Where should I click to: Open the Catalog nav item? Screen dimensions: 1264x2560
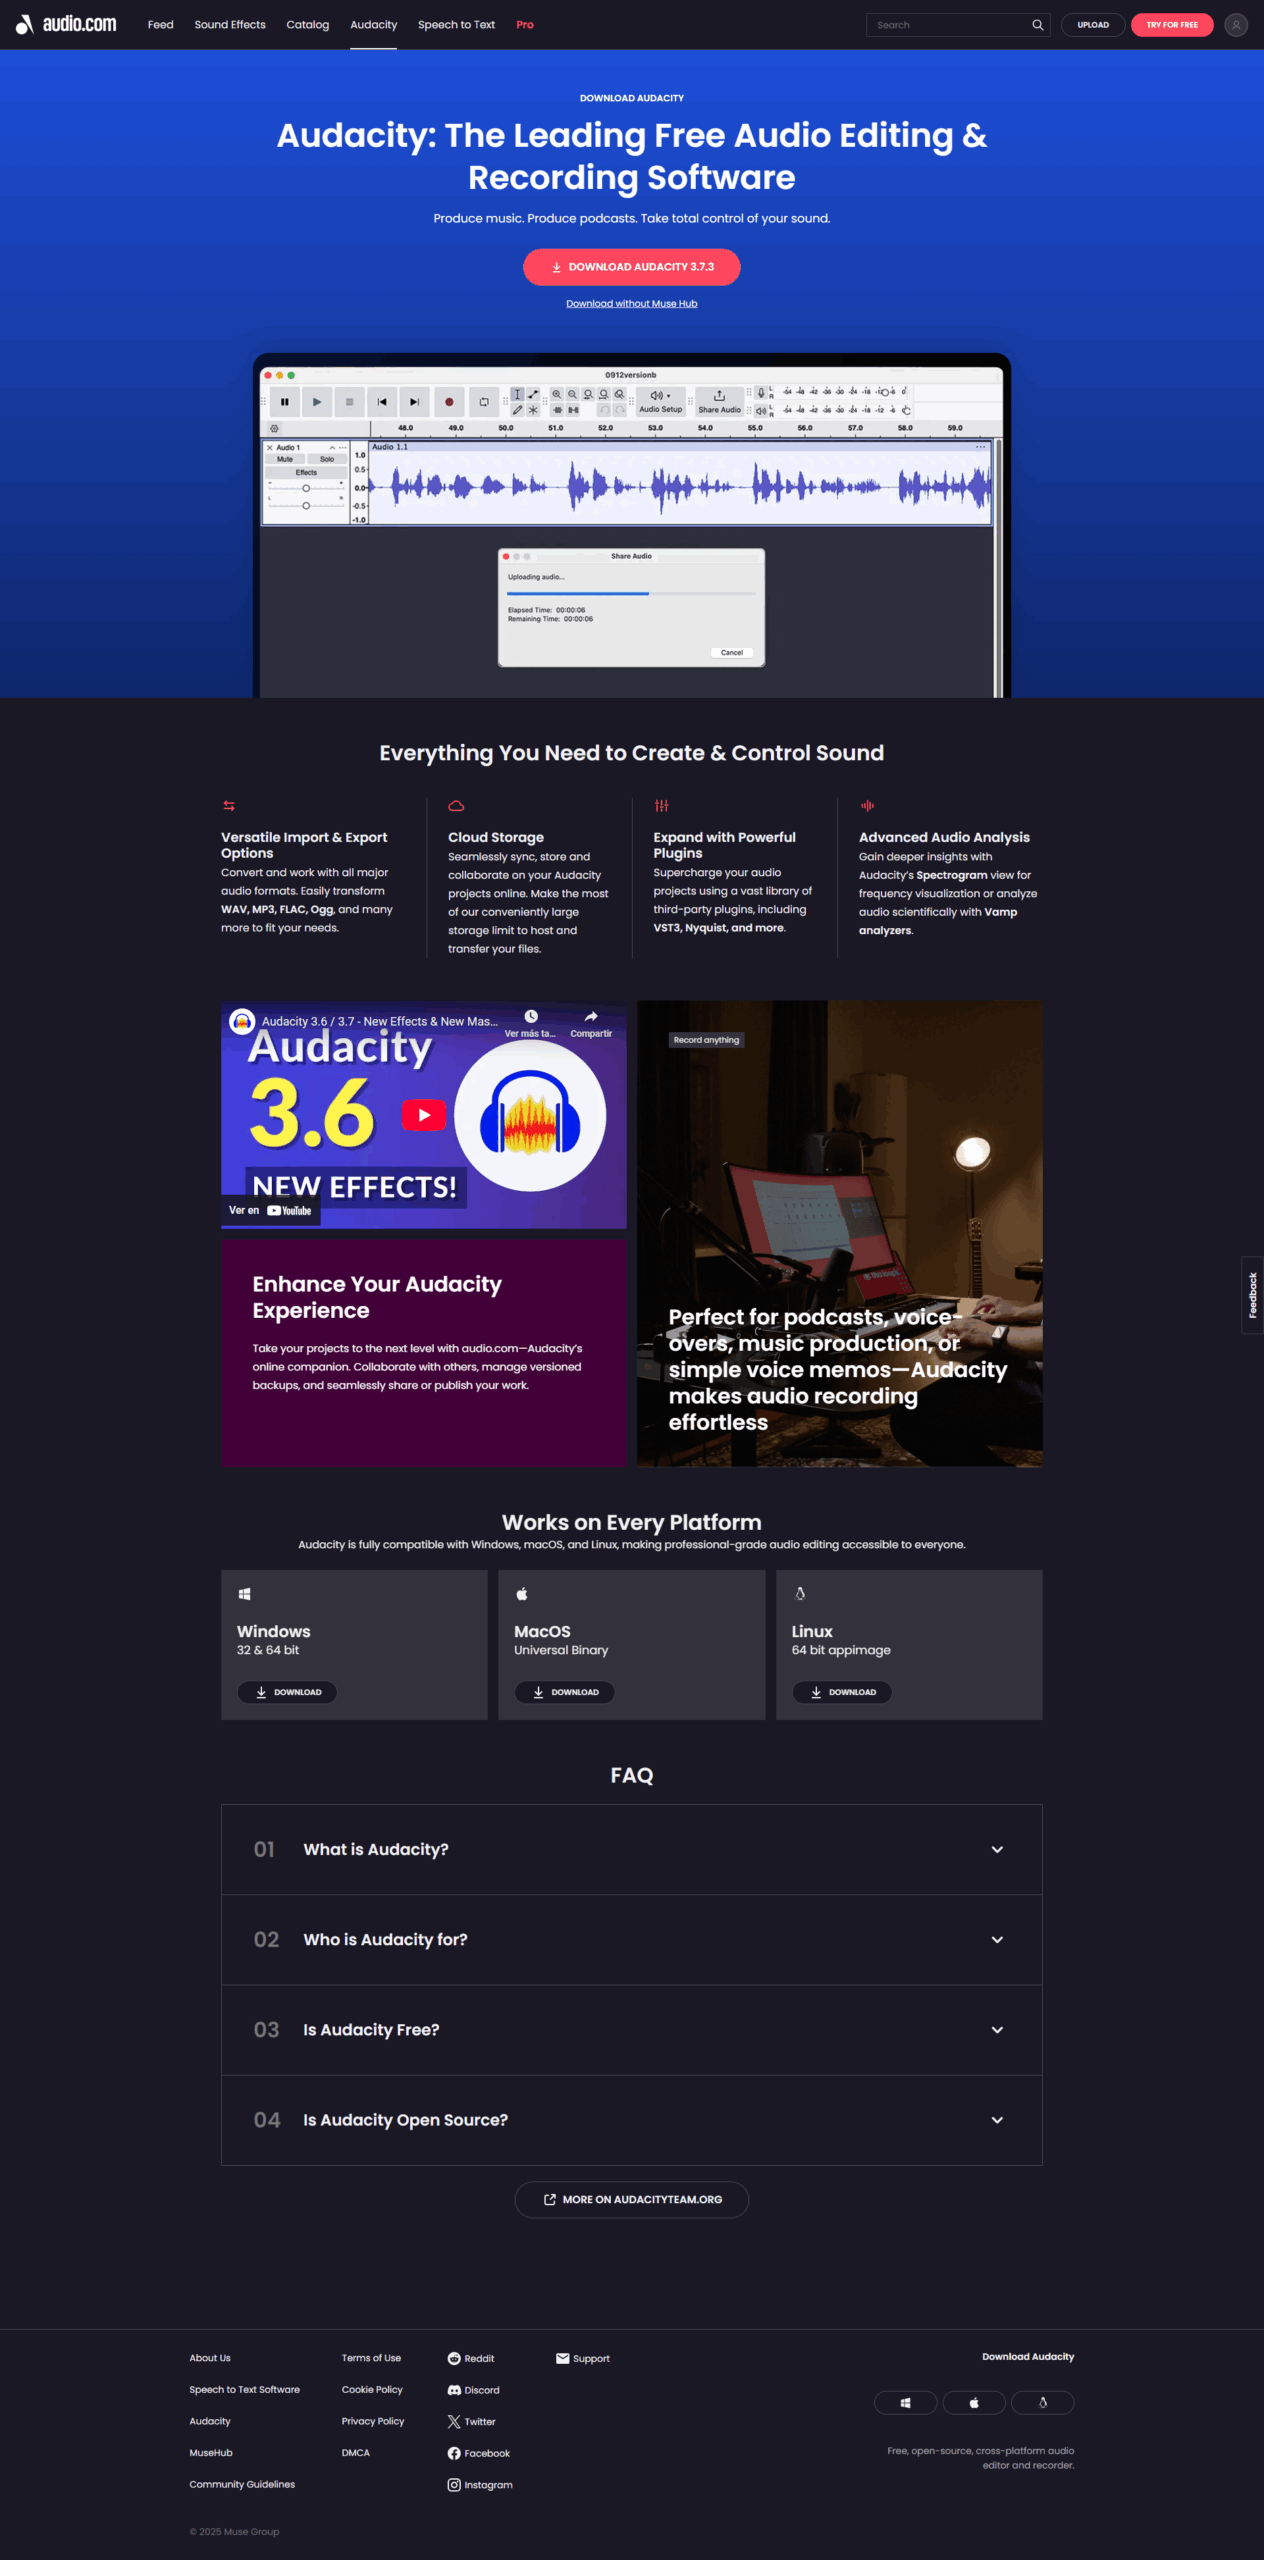[x=307, y=25]
